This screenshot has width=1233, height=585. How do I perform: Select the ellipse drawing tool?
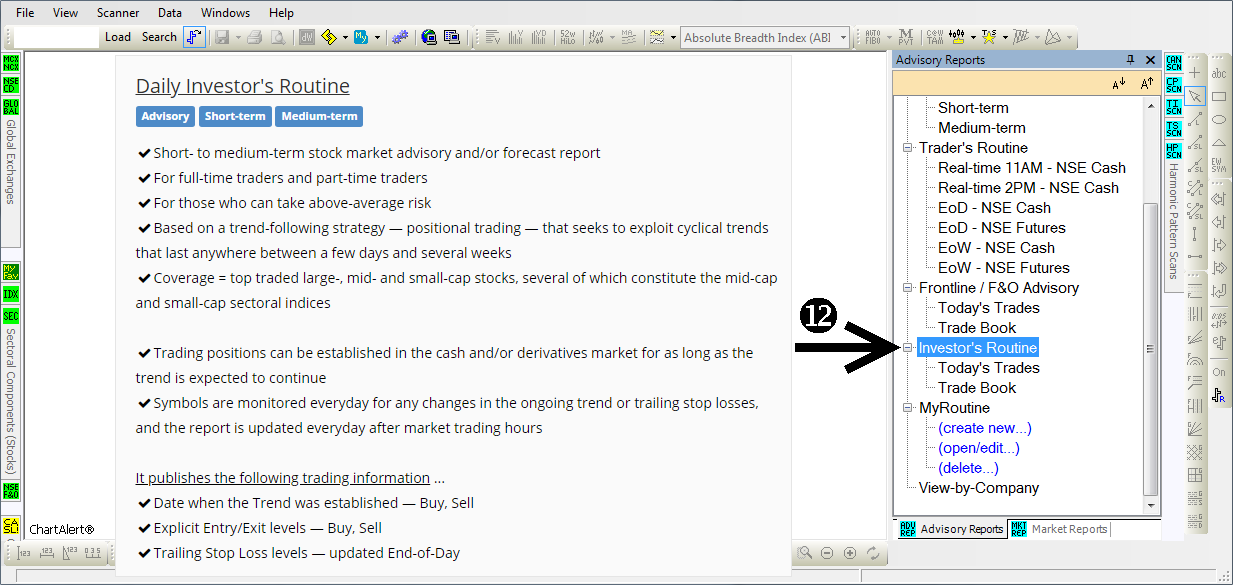click(1219, 119)
